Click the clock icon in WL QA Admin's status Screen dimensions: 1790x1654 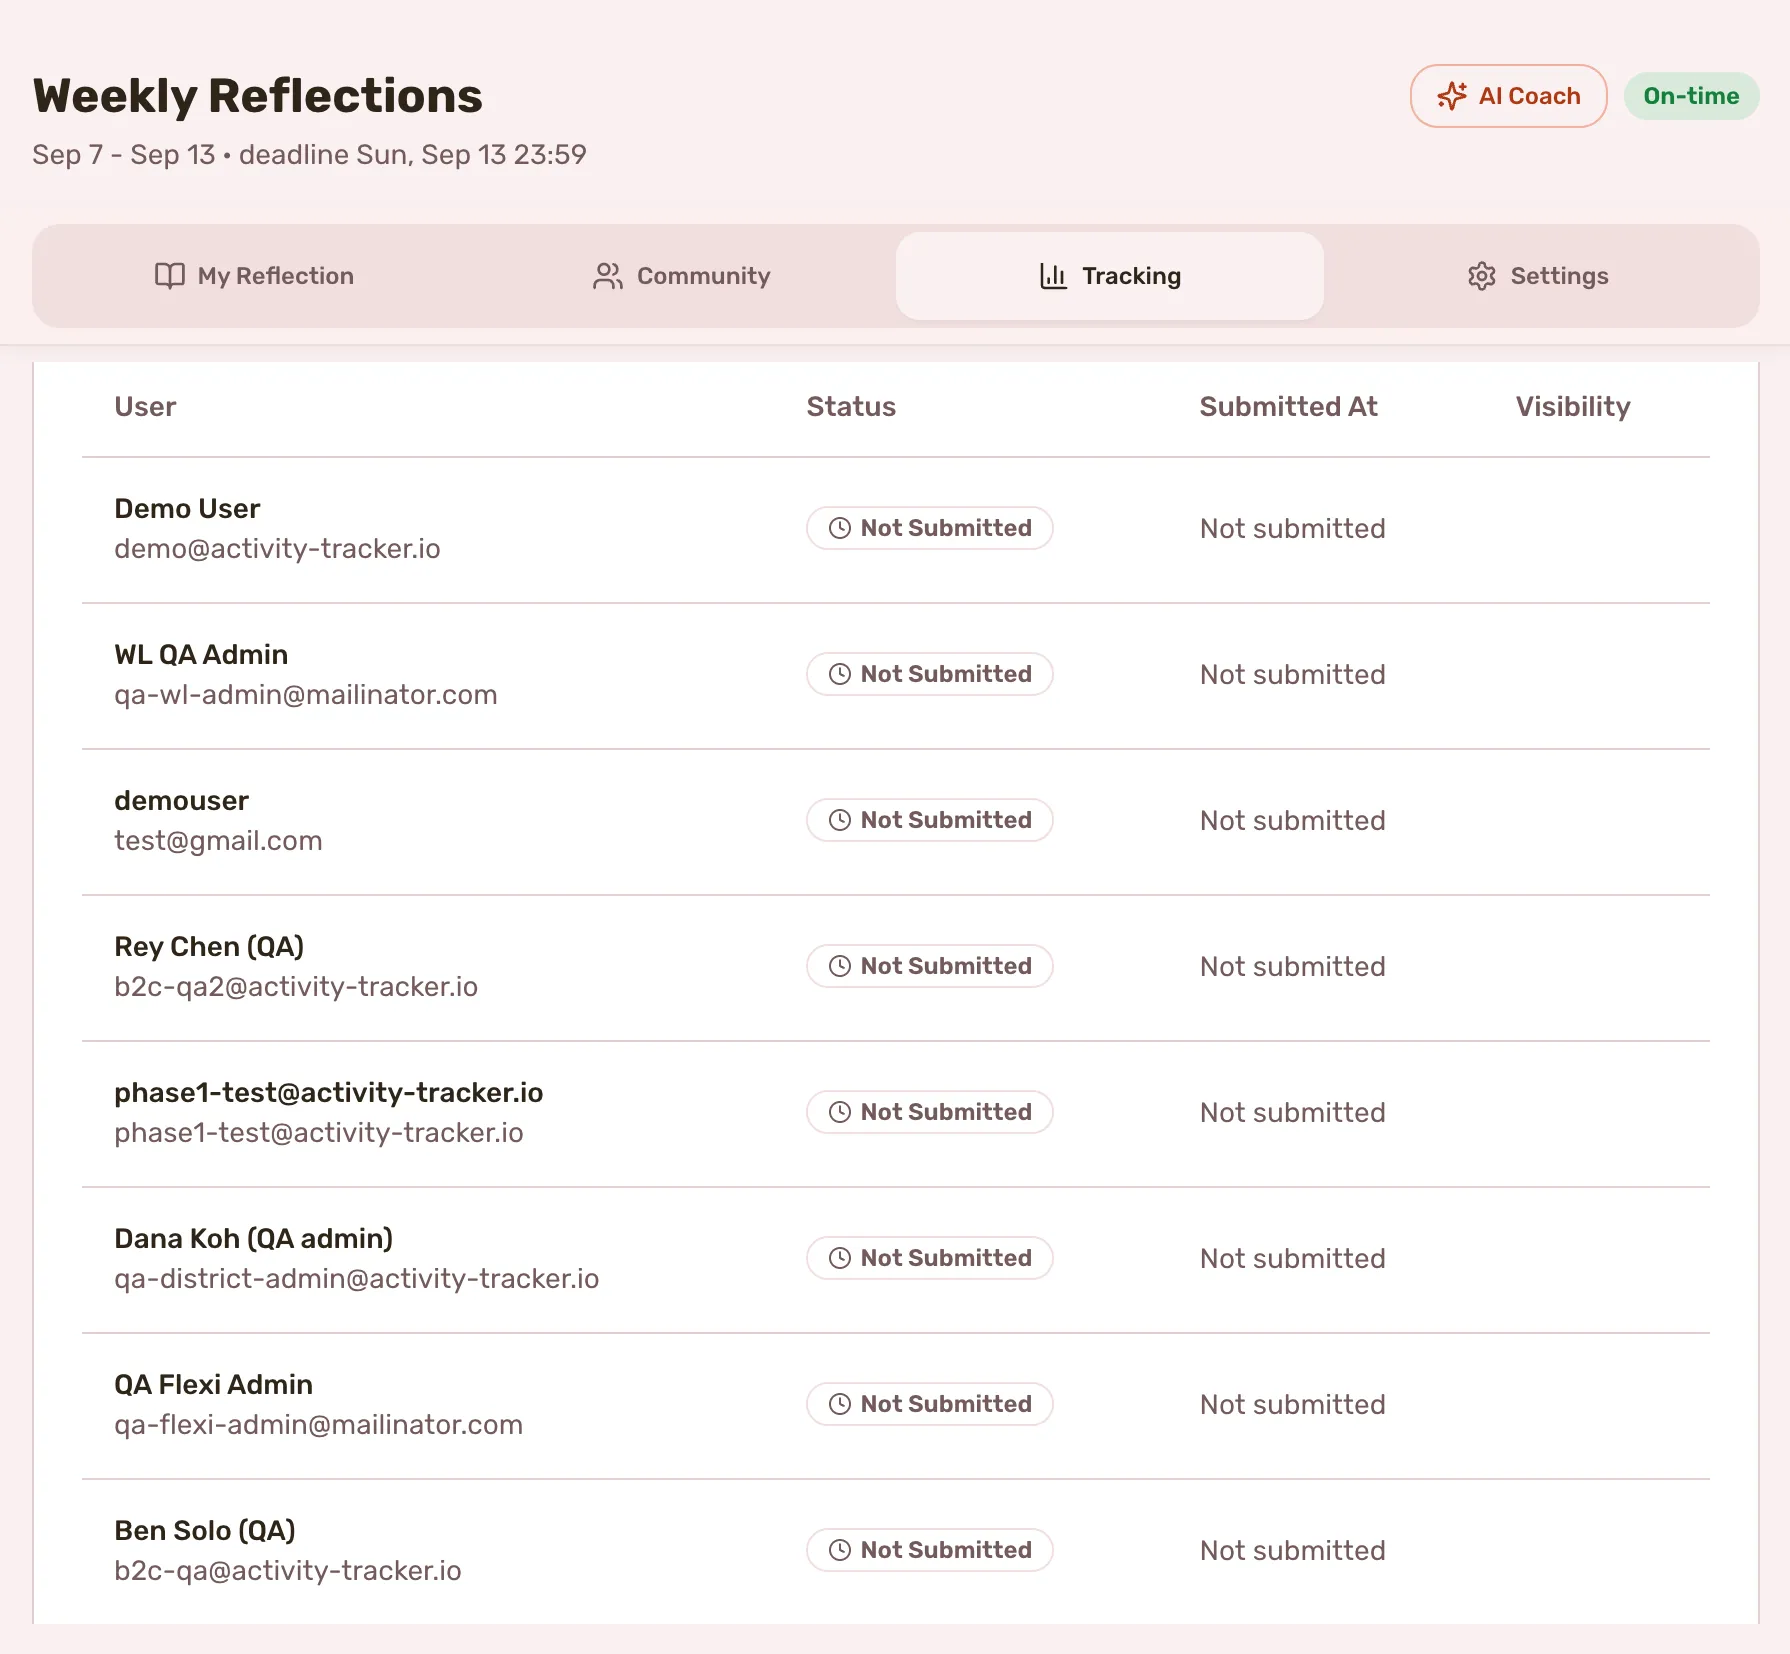[x=840, y=674]
